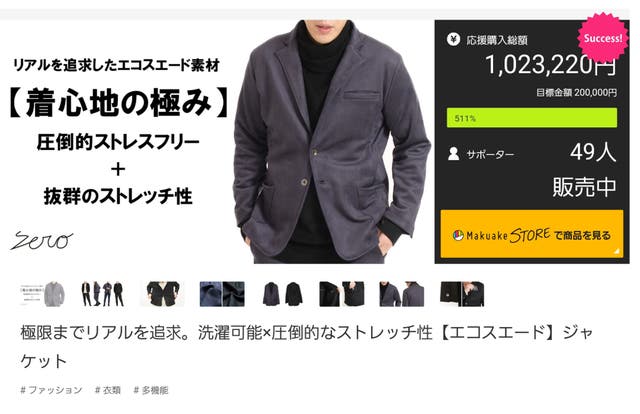Image resolution: width=640 pixels, height=414 pixels.
Task: Click the supporter person icon
Action: click(453, 154)
